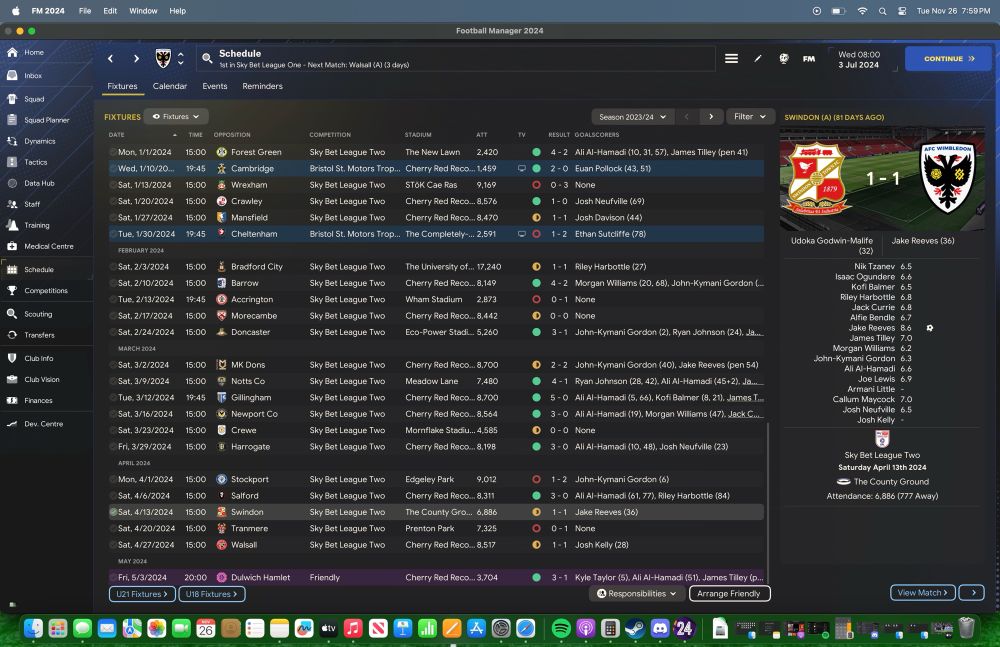Open Finances in the sidebar
This screenshot has height=647, width=1000.
pyautogui.click(x=38, y=401)
